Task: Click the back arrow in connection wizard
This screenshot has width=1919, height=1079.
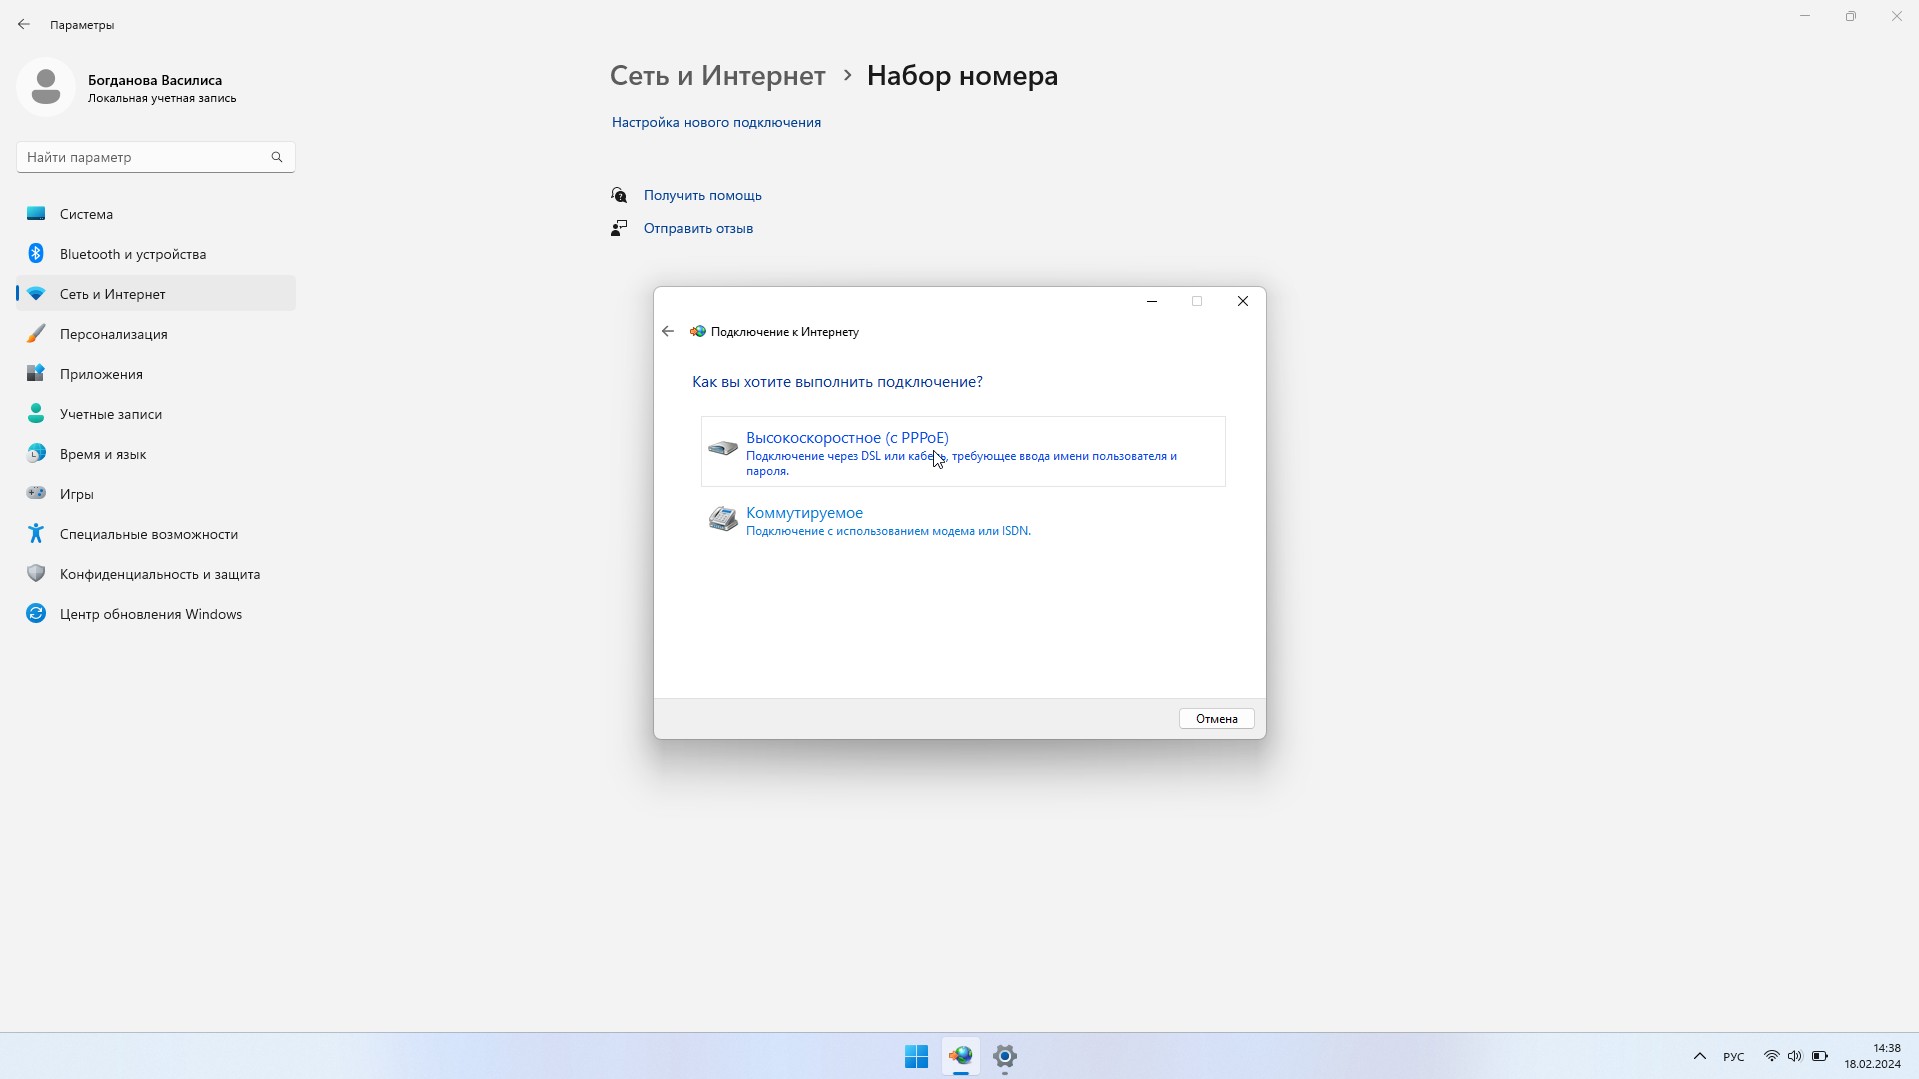Action: pos(668,332)
